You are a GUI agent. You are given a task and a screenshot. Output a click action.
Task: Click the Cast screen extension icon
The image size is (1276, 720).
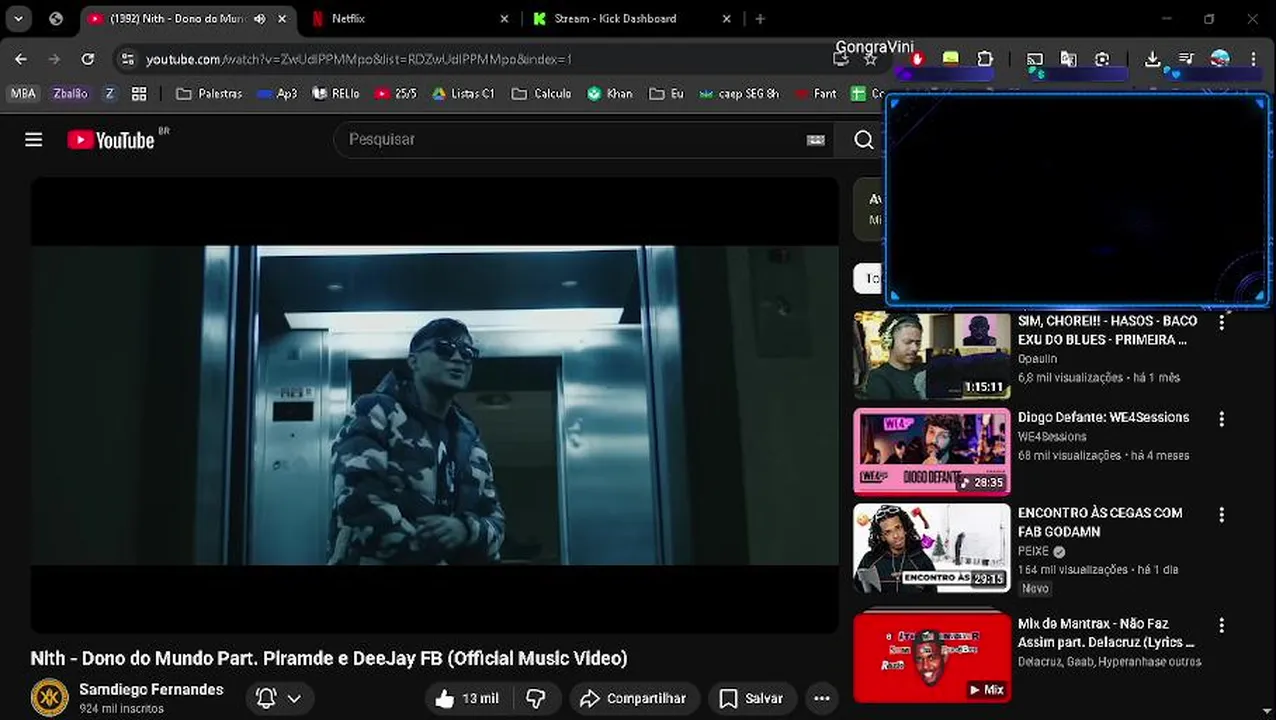(x=1035, y=59)
